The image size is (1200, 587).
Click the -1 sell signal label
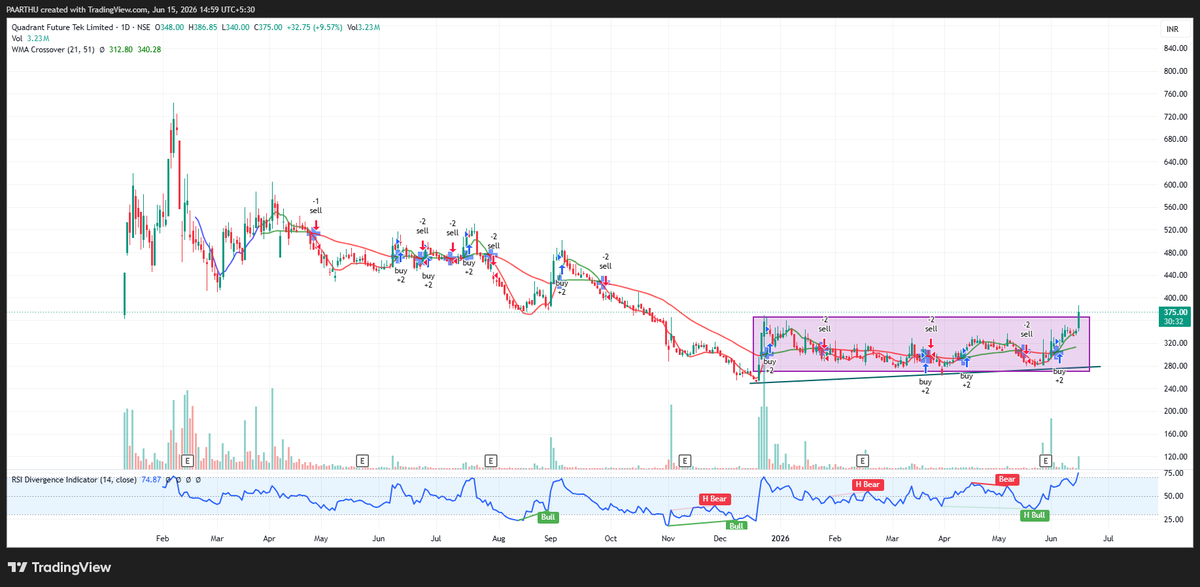coord(316,205)
